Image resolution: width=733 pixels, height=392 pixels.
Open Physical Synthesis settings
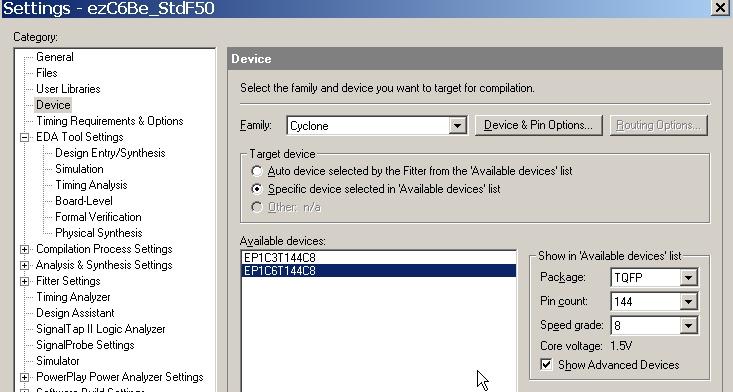[x=99, y=233]
